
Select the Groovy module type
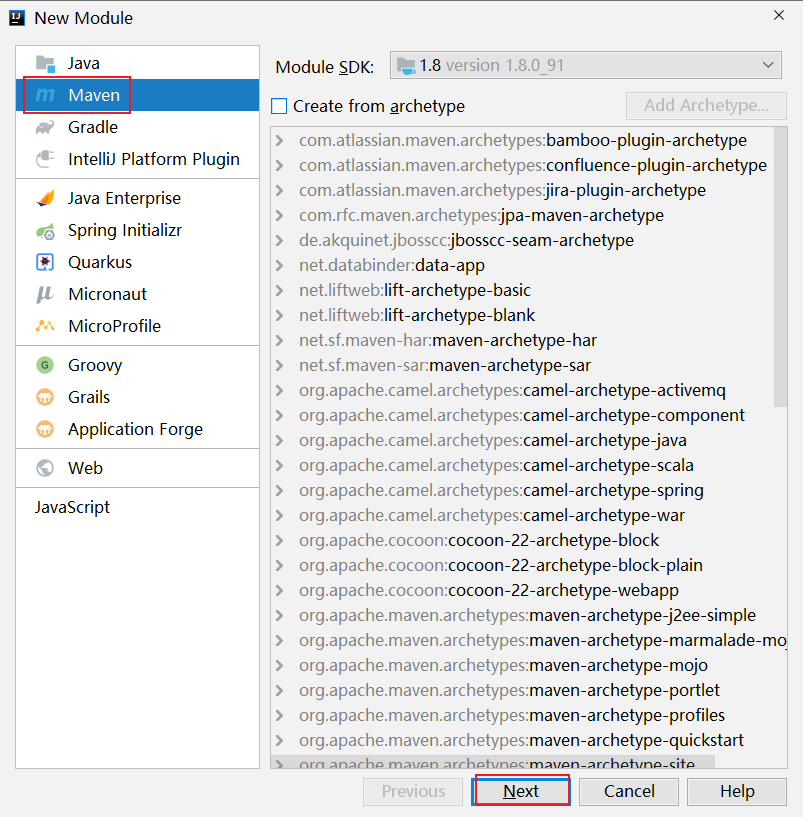94,364
